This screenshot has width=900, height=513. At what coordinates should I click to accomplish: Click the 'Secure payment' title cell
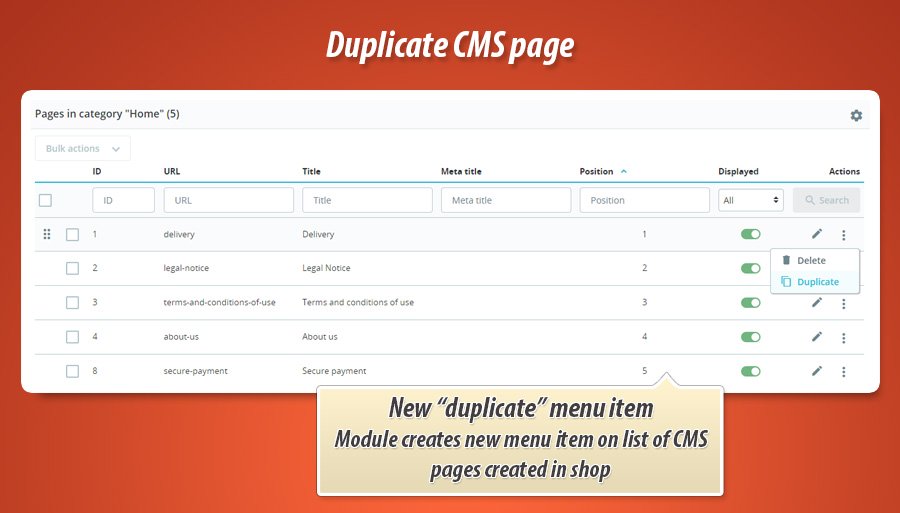point(334,371)
